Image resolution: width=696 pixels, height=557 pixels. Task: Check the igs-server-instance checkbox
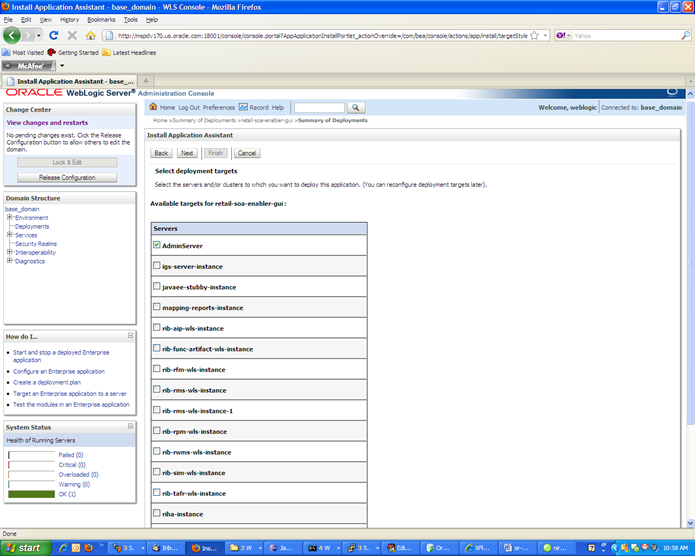click(157, 265)
